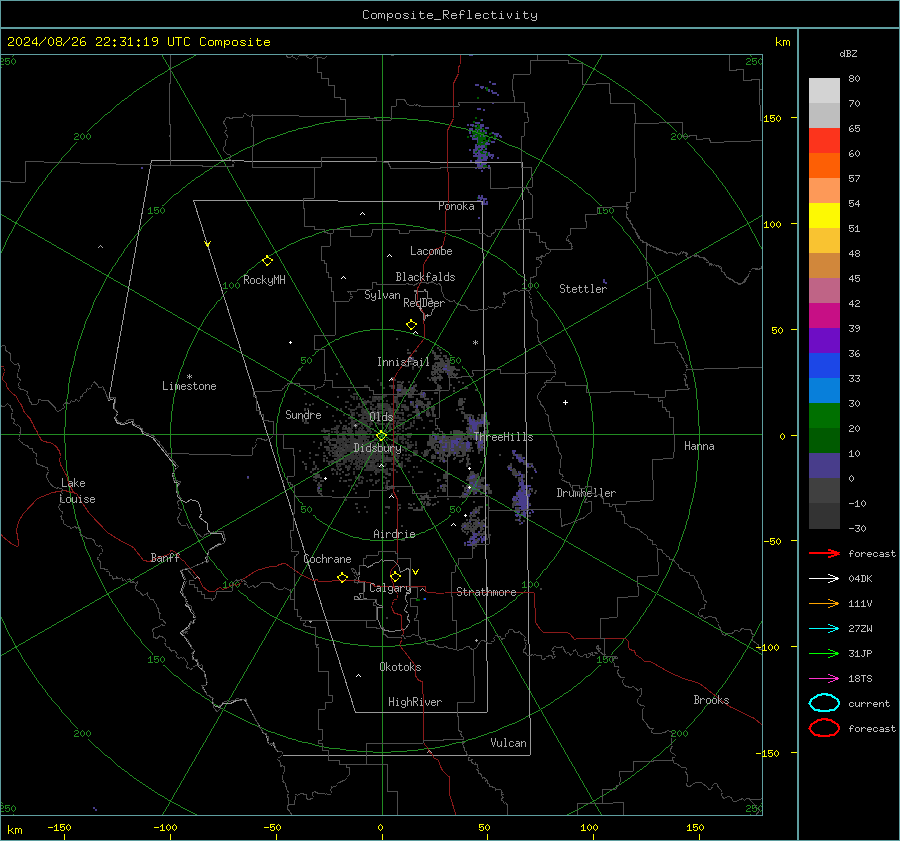Click the Ponoka city label

click(456, 206)
